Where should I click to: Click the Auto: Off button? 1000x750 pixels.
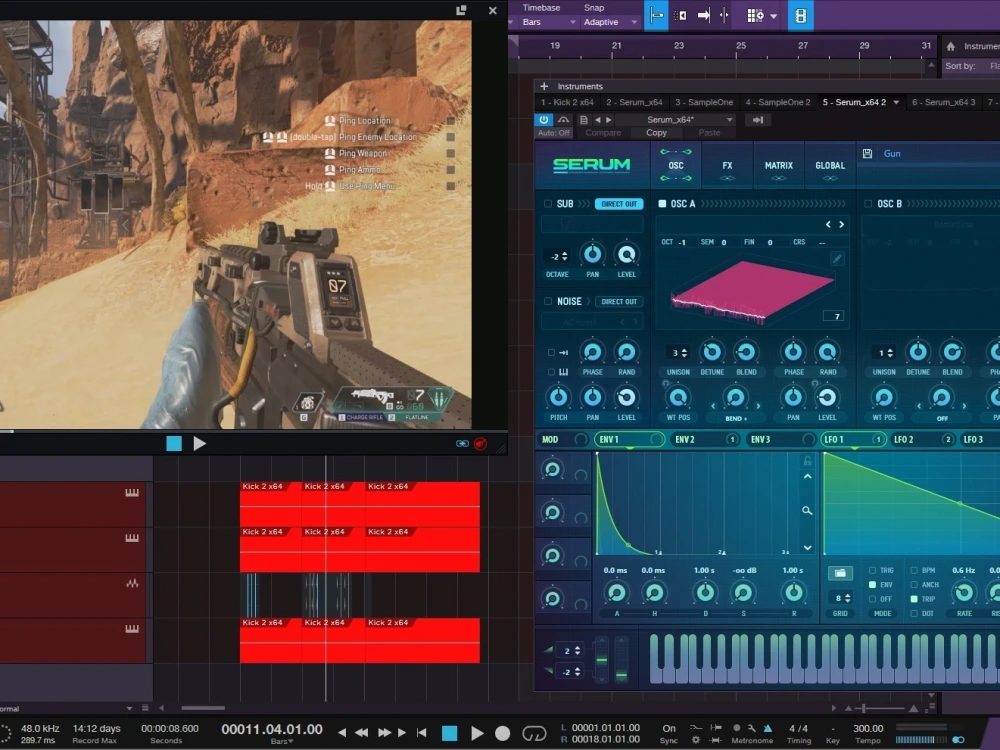(x=554, y=133)
